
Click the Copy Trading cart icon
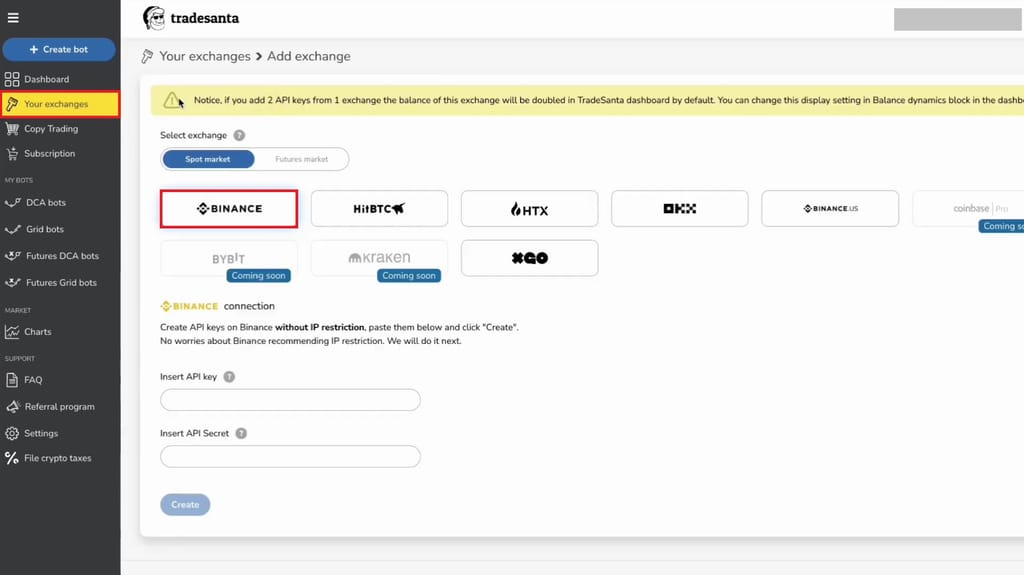click(12, 129)
